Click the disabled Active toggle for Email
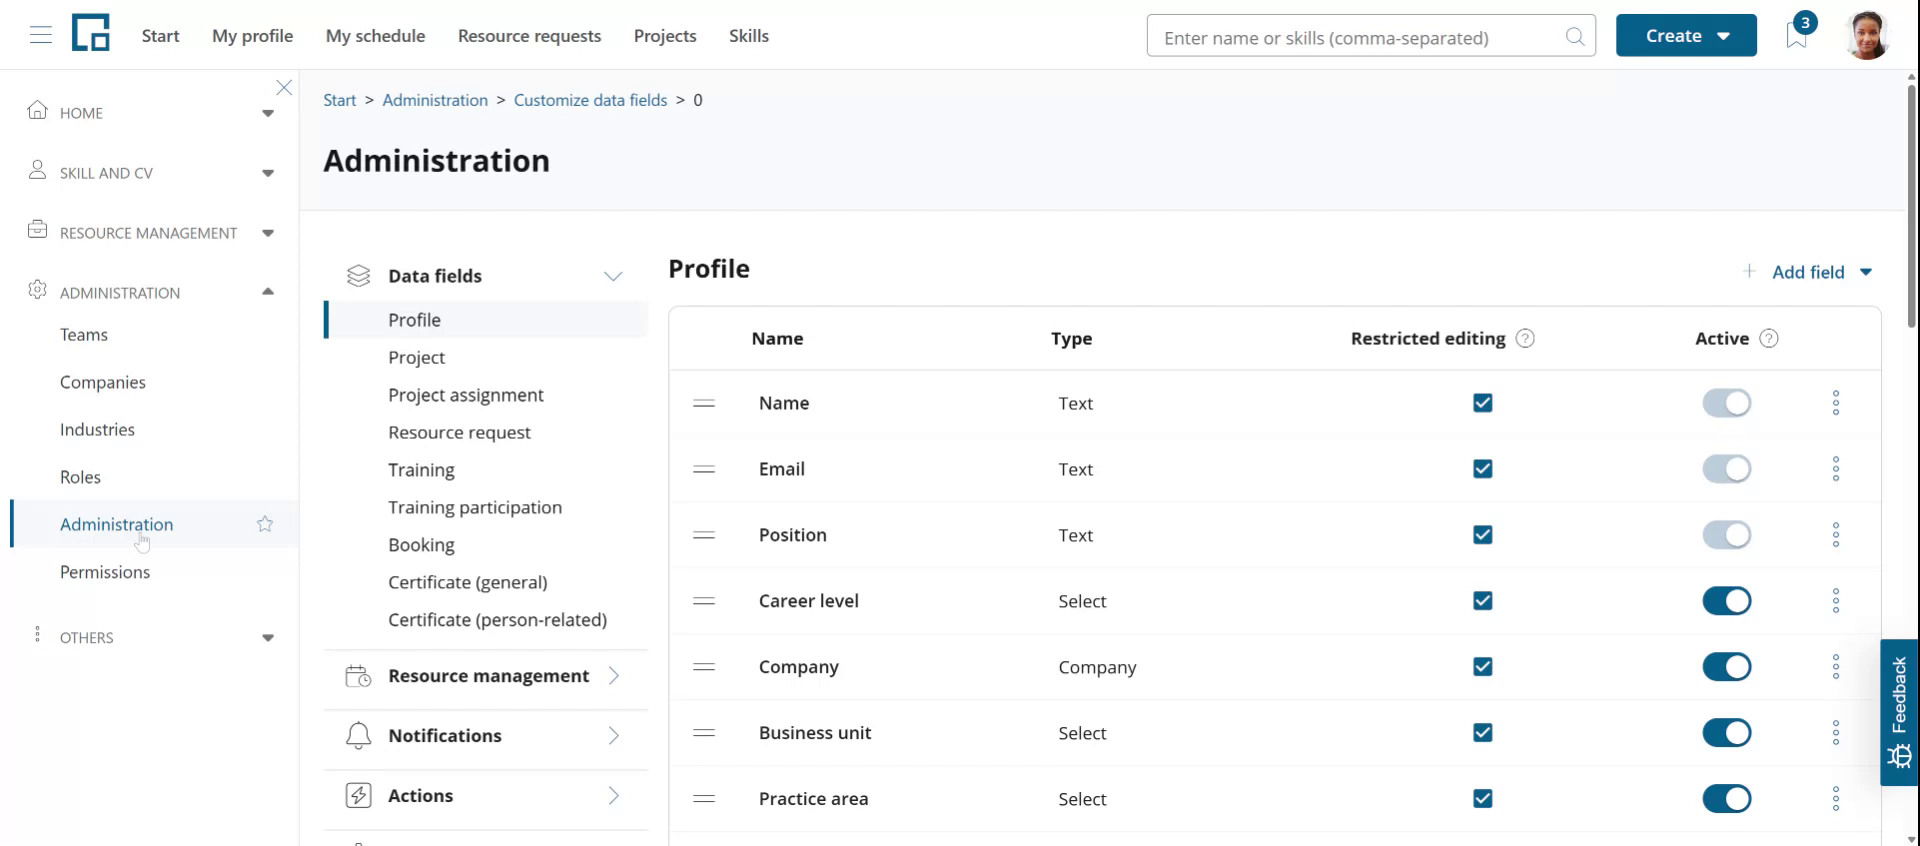This screenshot has width=1920, height=846. coord(1727,469)
